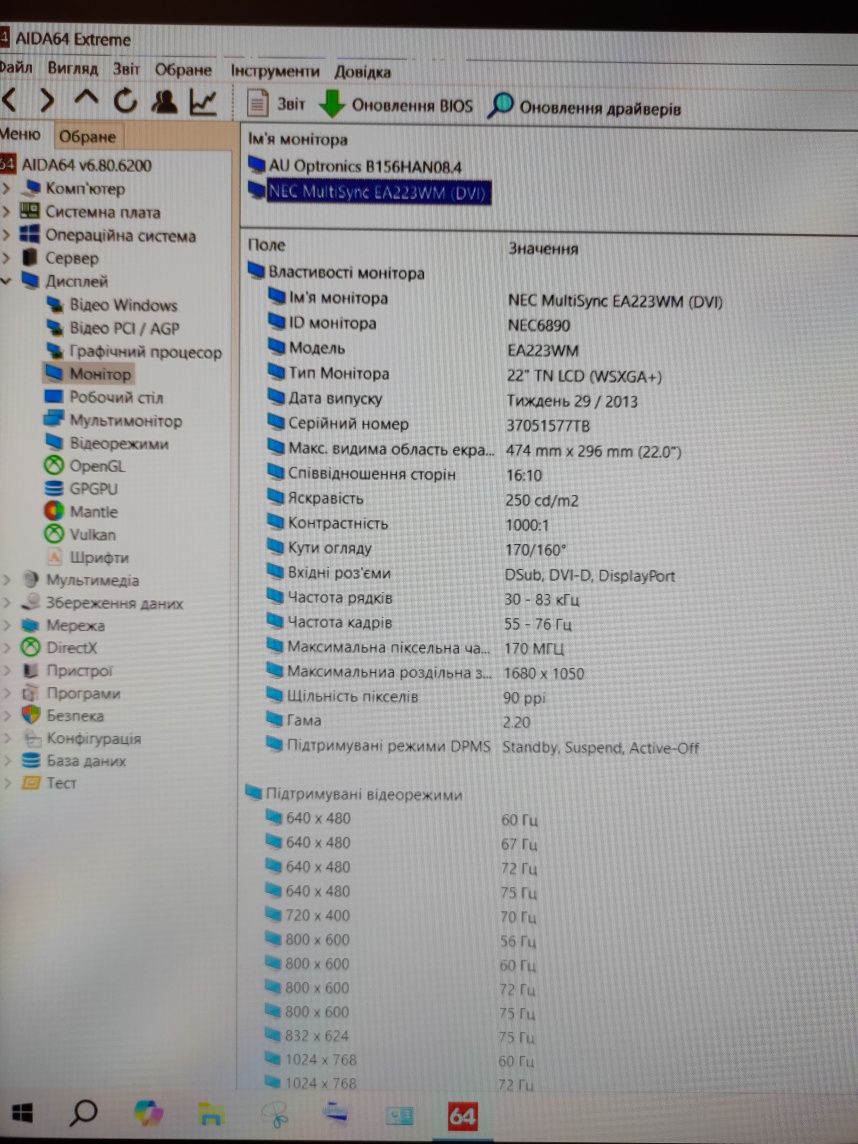Click the Безпека shield icon

pyautogui.click(x=31, y=715)
